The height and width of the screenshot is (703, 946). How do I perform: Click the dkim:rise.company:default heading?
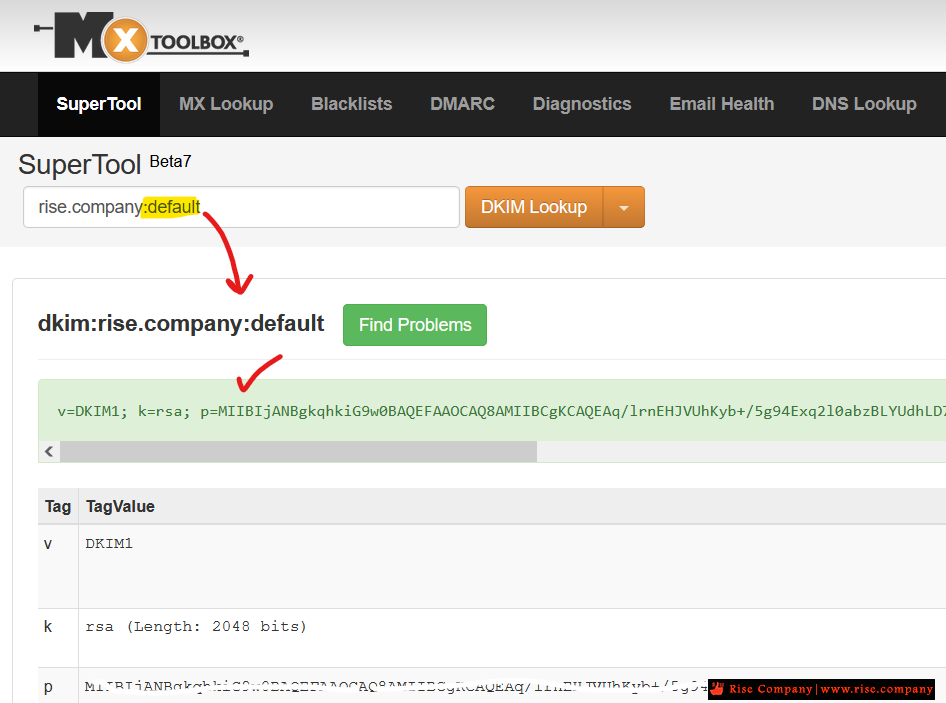(181, 323)
